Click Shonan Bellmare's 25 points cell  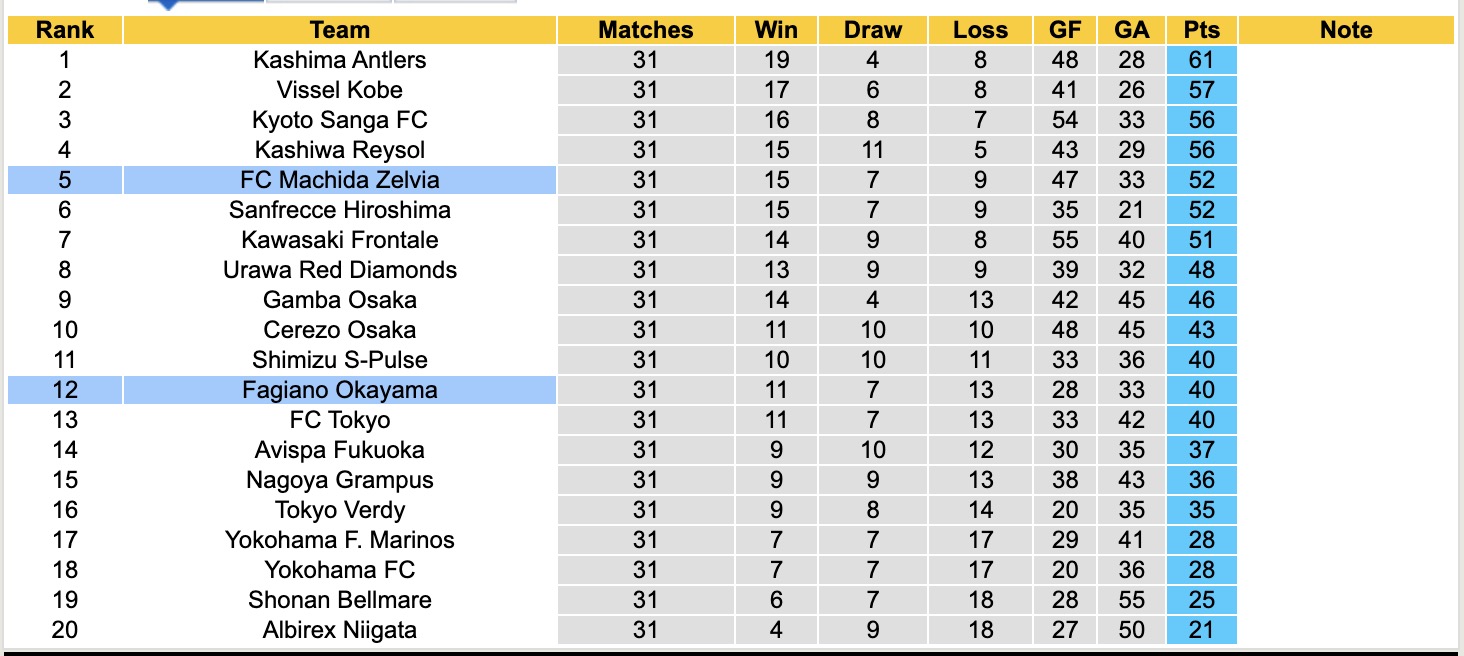1201,600
